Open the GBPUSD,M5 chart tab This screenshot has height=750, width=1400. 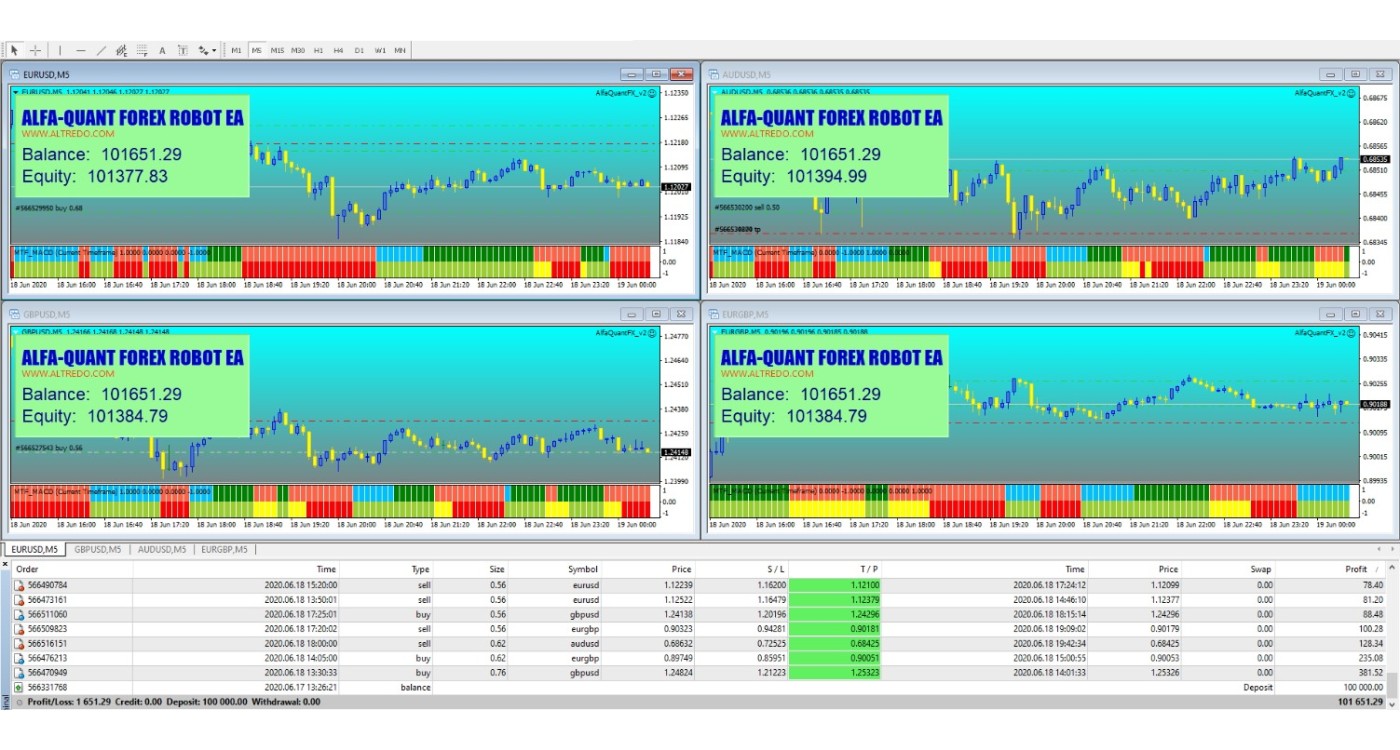point(98,549)
